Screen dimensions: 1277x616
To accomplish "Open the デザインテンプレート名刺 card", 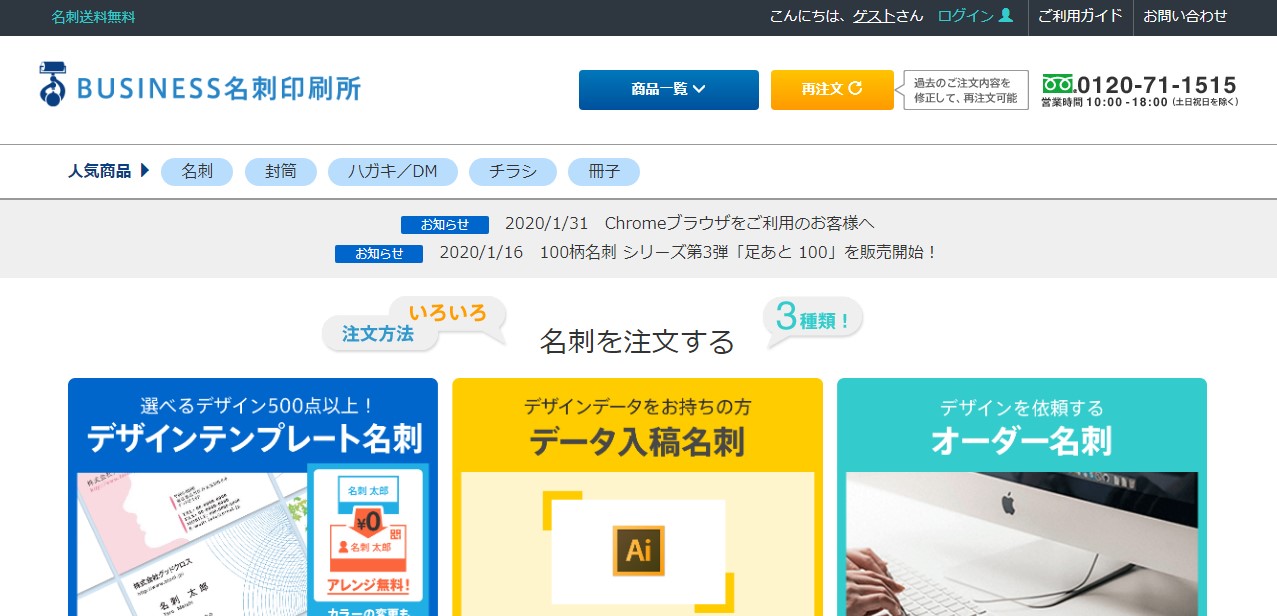I will click(253, 497).
